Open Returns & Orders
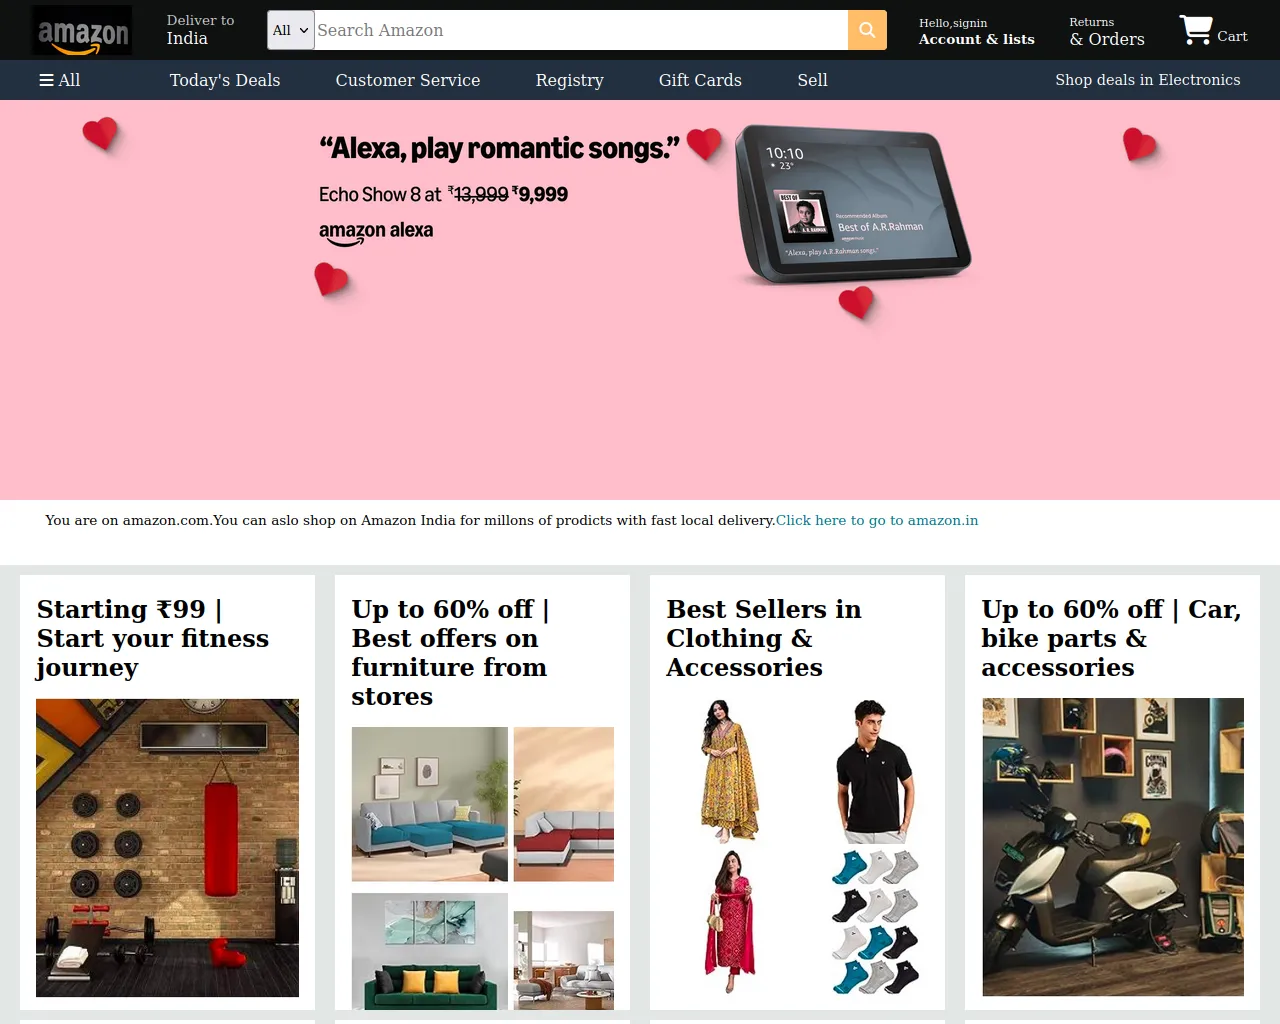The height and width of the screenshot is (1024, 1280). [1107, 31]
